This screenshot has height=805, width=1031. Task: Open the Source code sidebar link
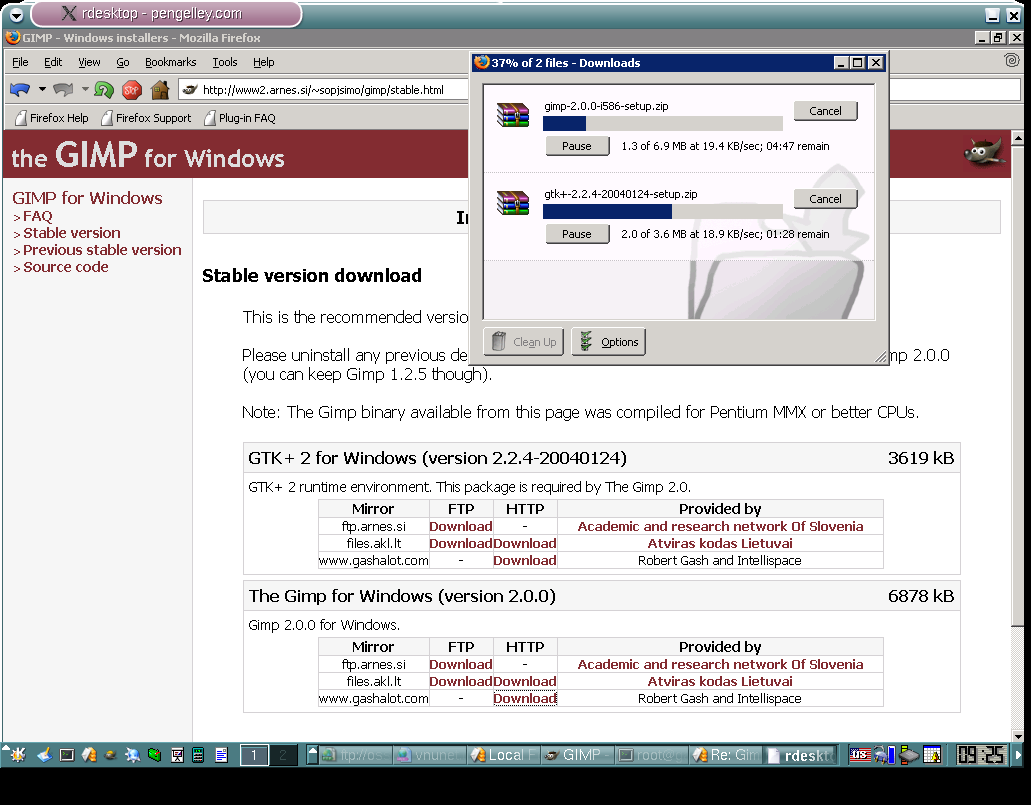pyautogui.click(x=66, y=267)
